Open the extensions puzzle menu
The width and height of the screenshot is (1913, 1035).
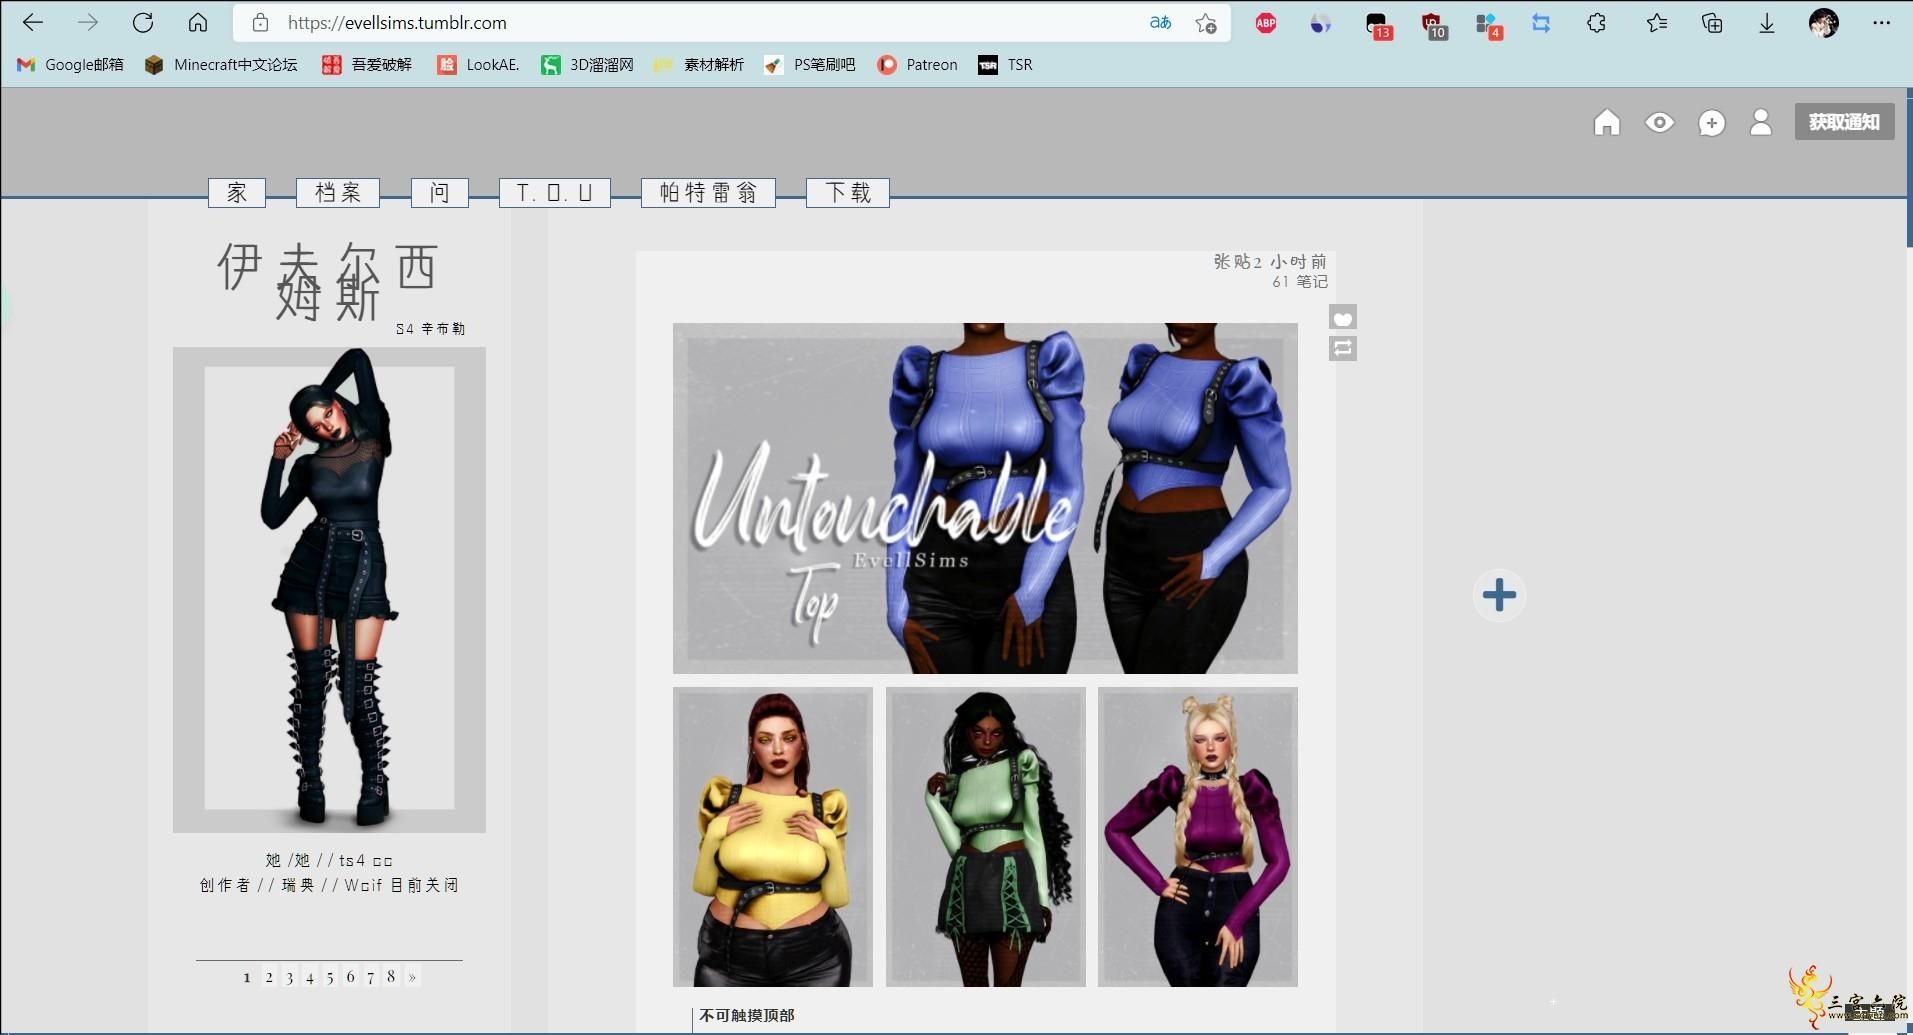tap(1596, 23)
